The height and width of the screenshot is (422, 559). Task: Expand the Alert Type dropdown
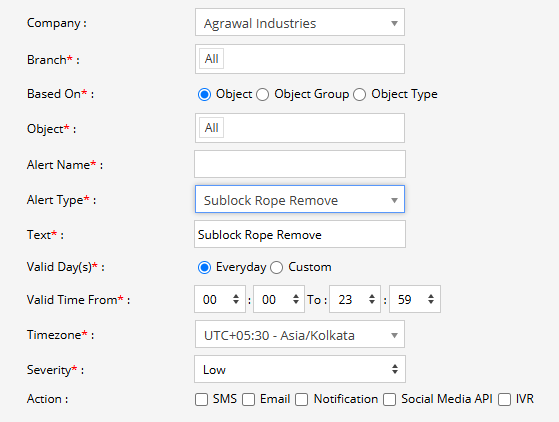[x=299, y=199]
